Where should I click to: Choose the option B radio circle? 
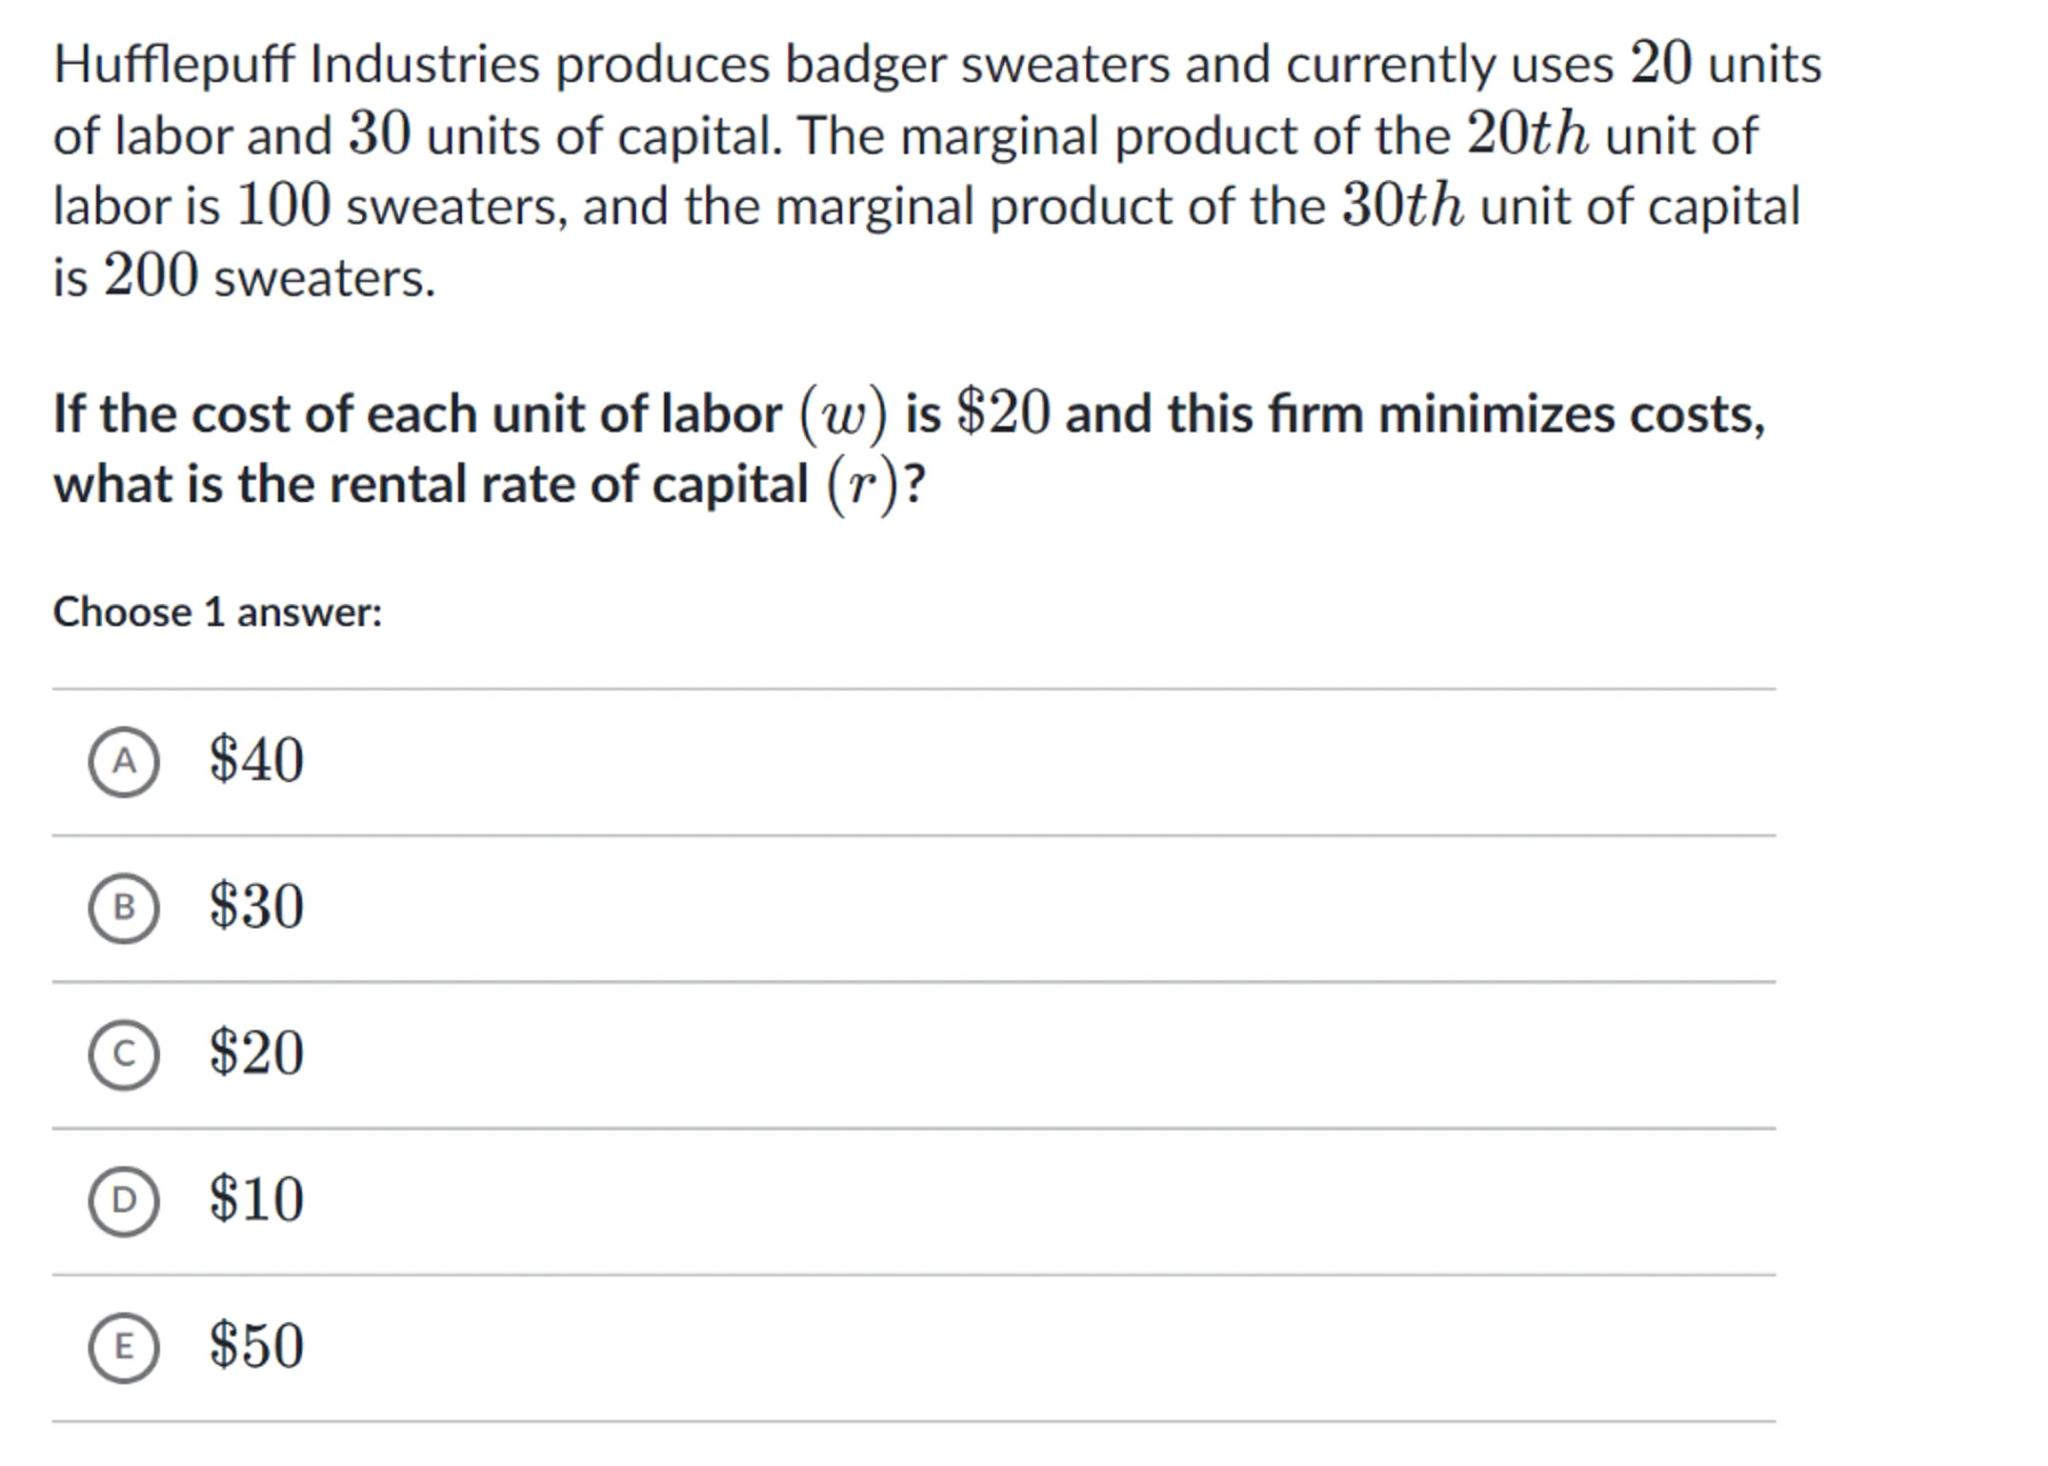(123, 908)
